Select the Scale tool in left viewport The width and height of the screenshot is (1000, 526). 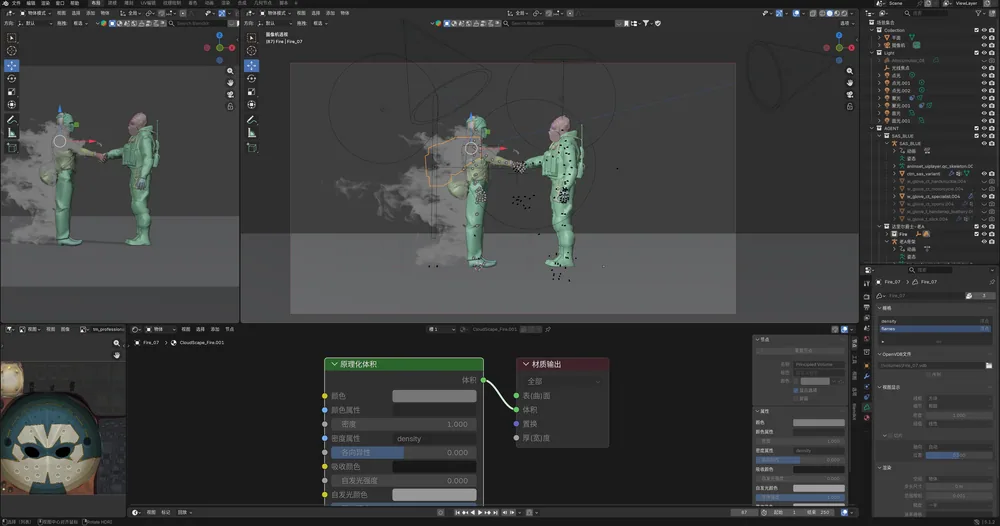point(11,92)
